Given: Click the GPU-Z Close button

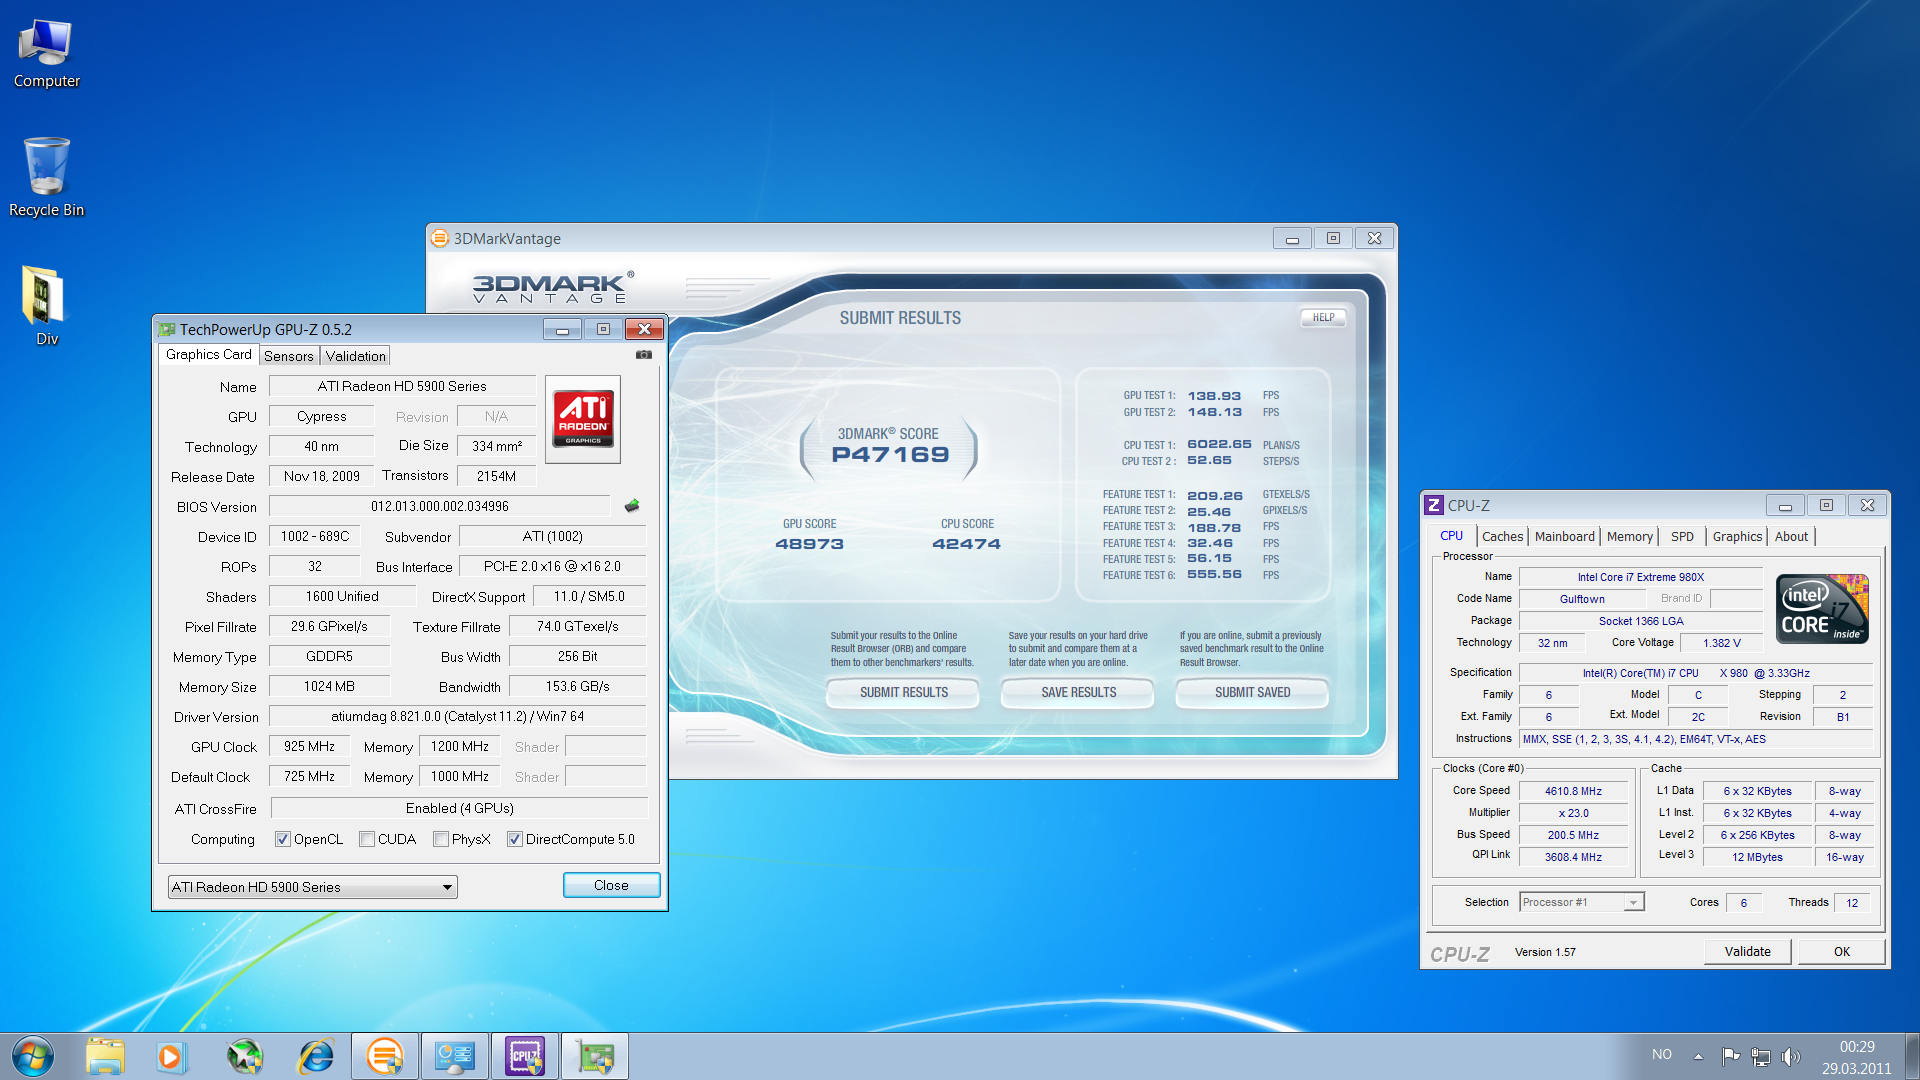Looking at the screenshot, I should [x=611, y=885].
